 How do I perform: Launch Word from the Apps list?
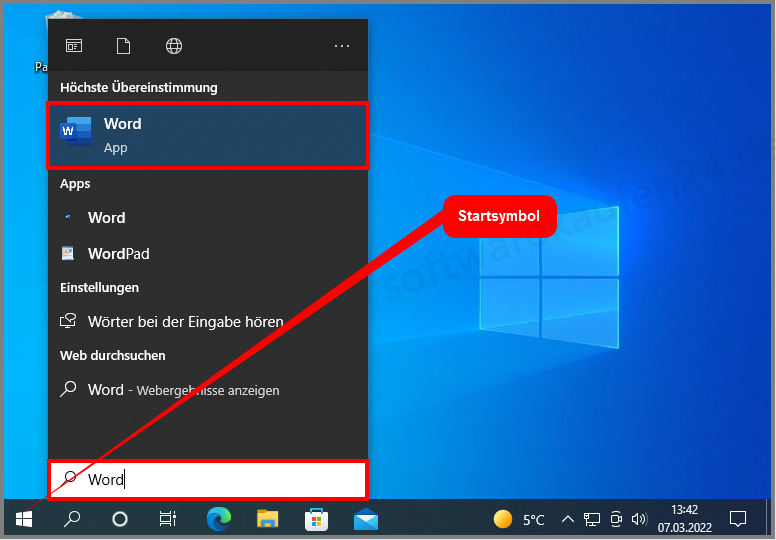[x=106, y=218]
